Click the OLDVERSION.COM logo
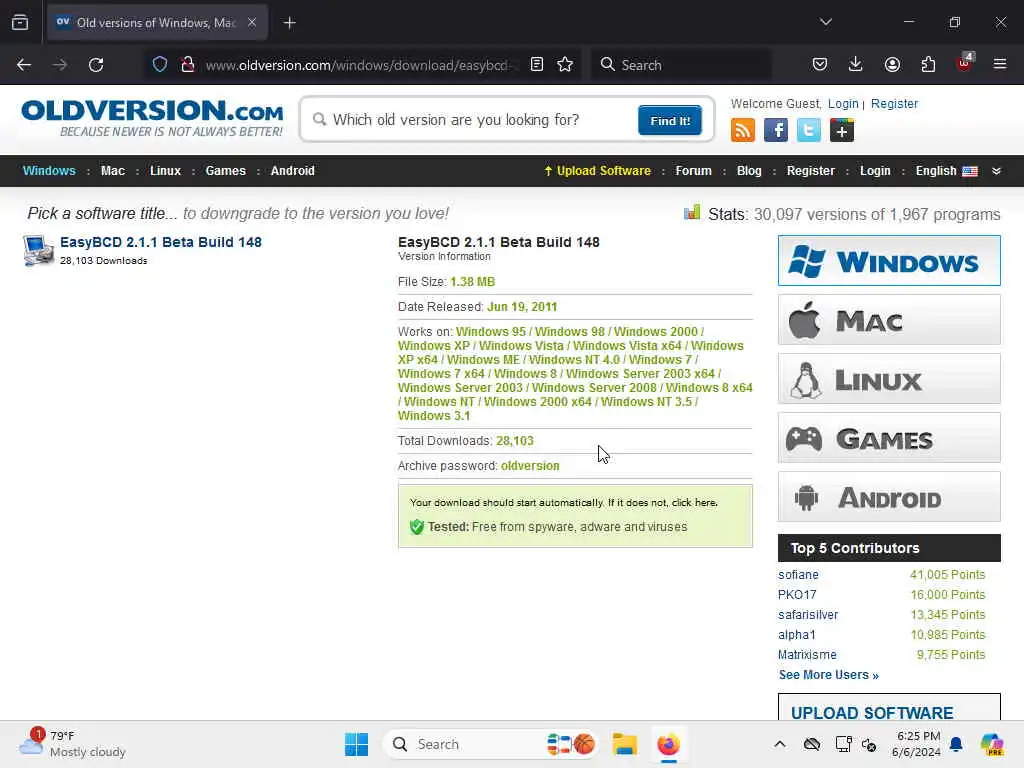 [152, 118]
